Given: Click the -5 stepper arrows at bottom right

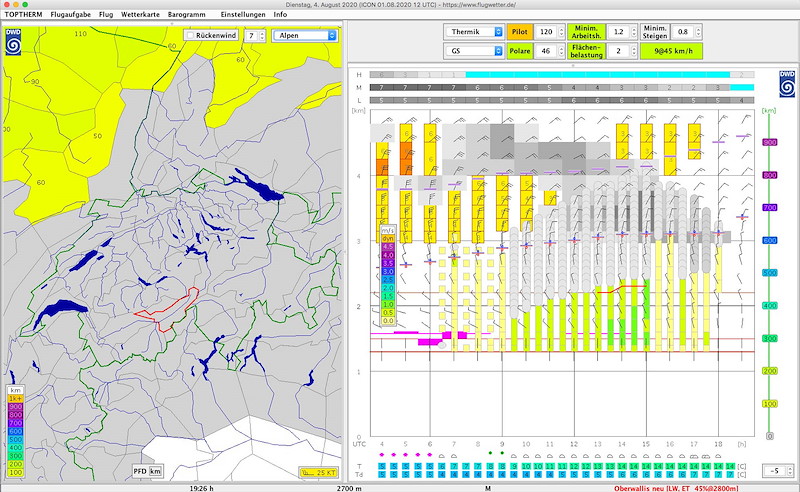Looking at the screenshot, I should (x=790, y=471).
